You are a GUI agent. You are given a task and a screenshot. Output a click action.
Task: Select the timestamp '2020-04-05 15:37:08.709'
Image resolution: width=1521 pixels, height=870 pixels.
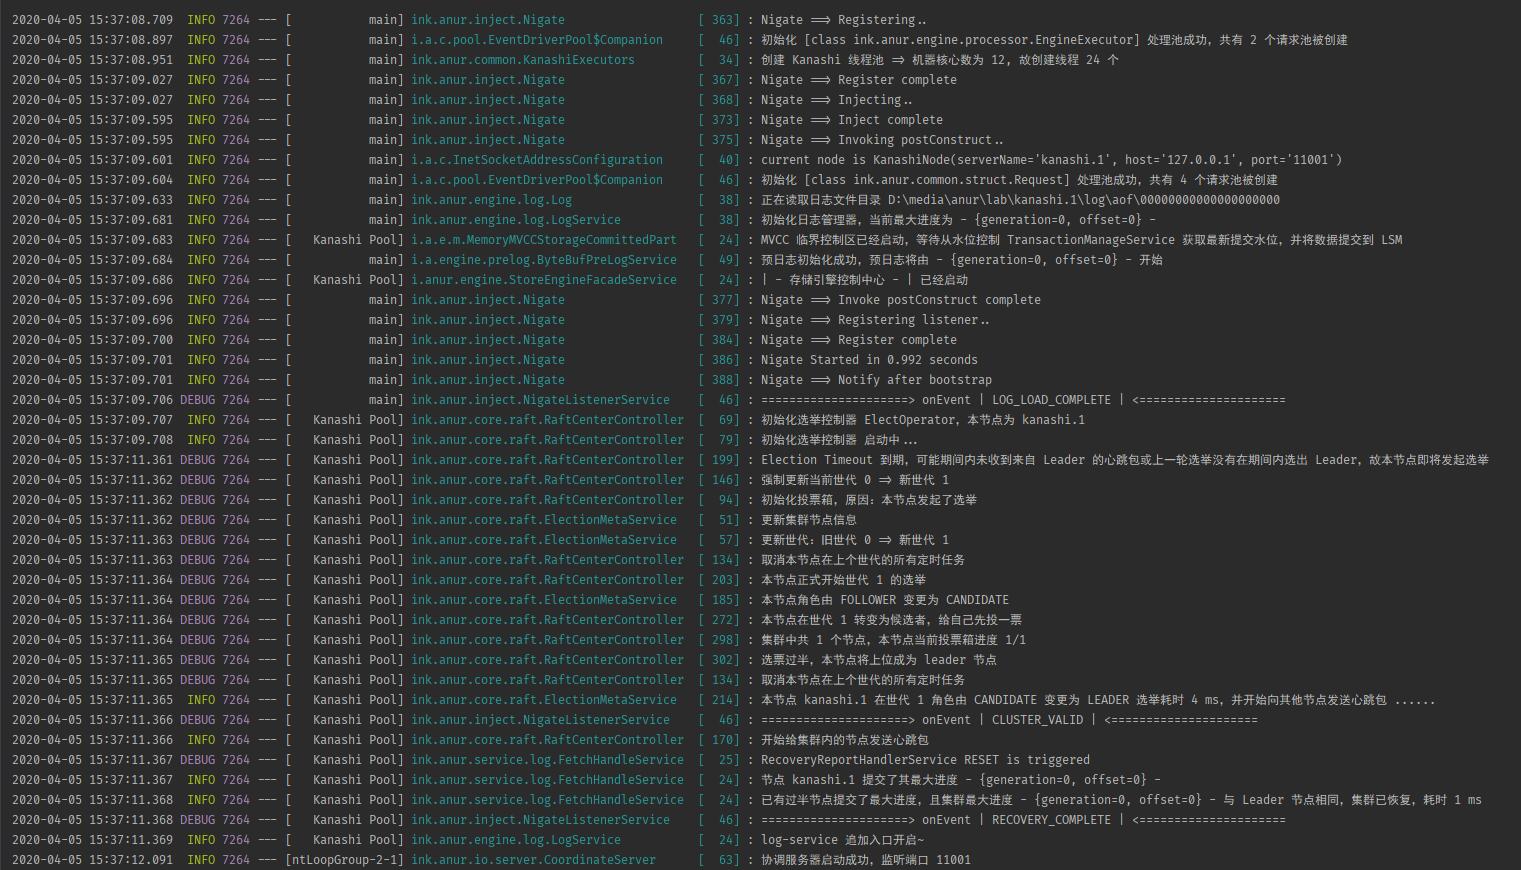92,20
